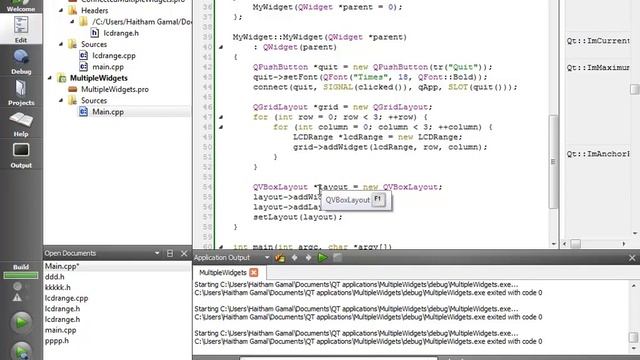Click the Application Output scrollbar up arrow
640x360 pixels.
click(634, 285)
